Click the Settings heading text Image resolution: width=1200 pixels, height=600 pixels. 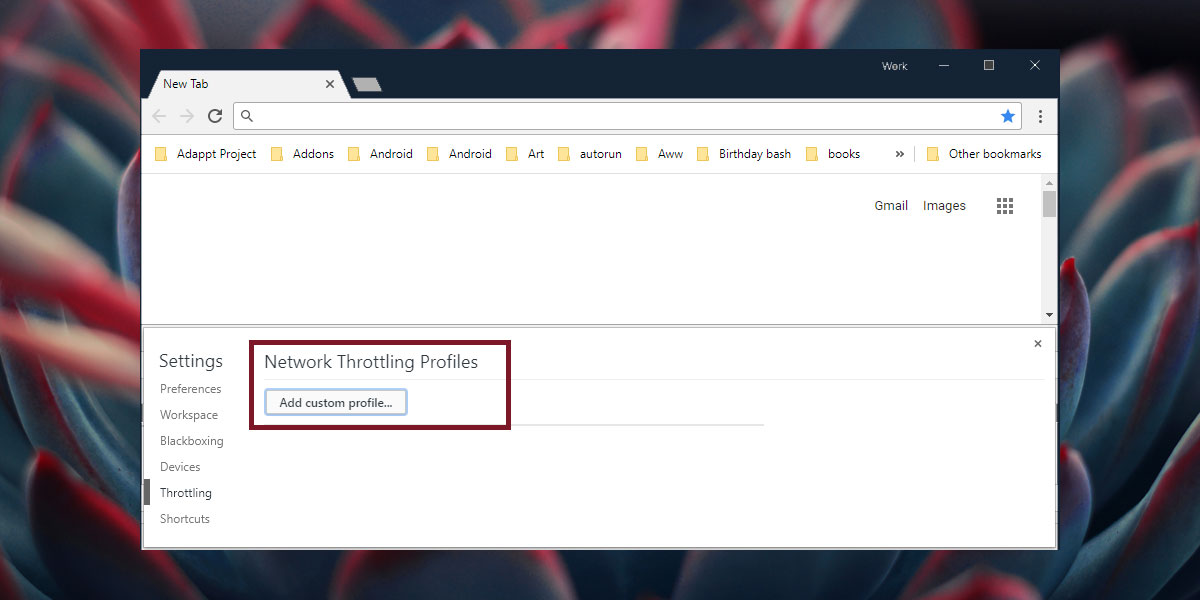pos(191,361)
